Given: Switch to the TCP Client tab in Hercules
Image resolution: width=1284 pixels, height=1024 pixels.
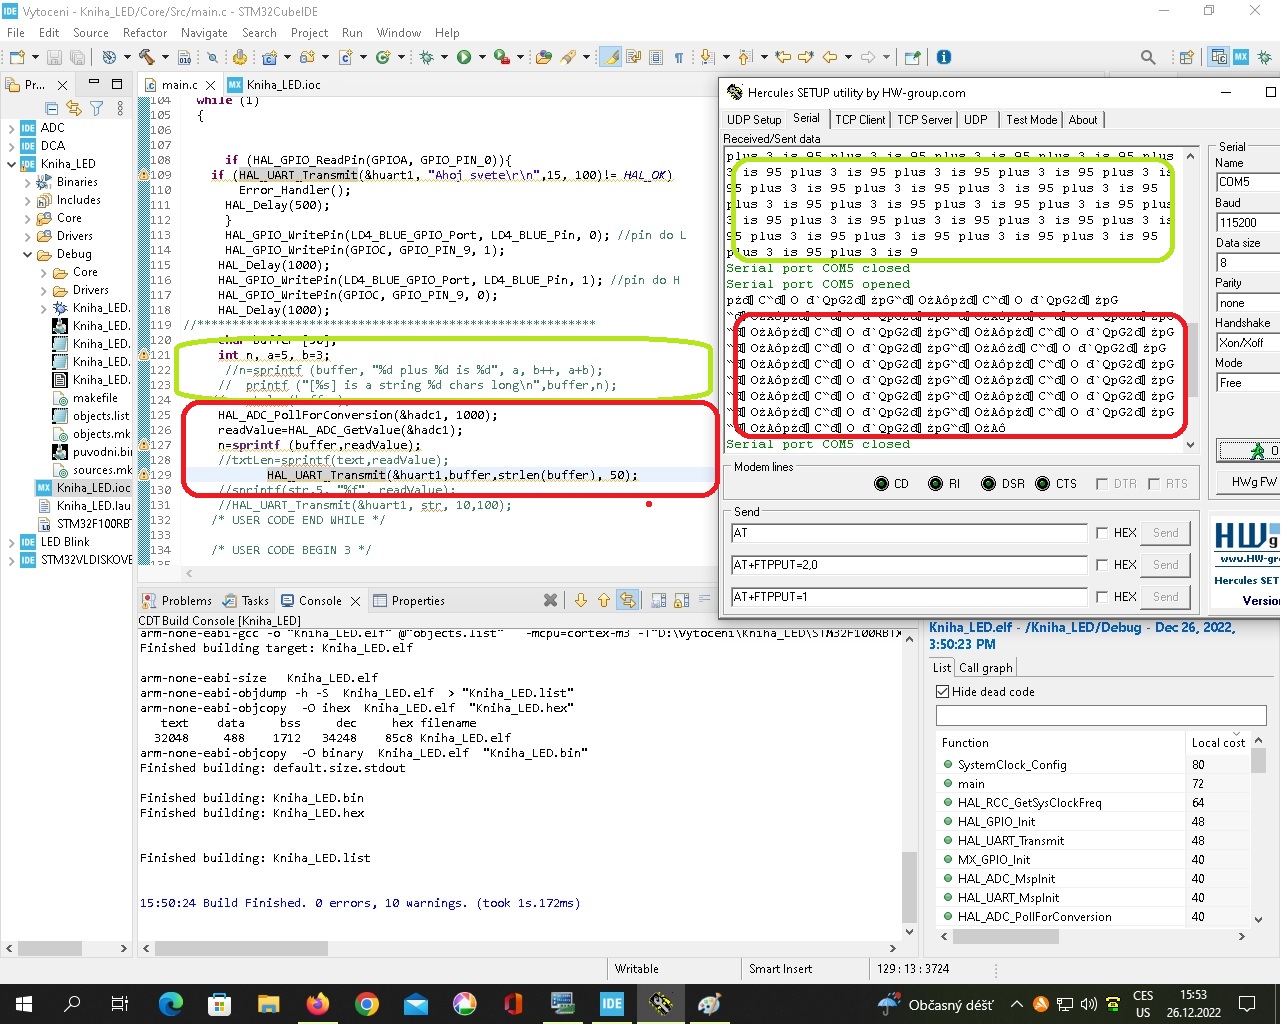Looking at the screenshot, I should click(860, 120).
